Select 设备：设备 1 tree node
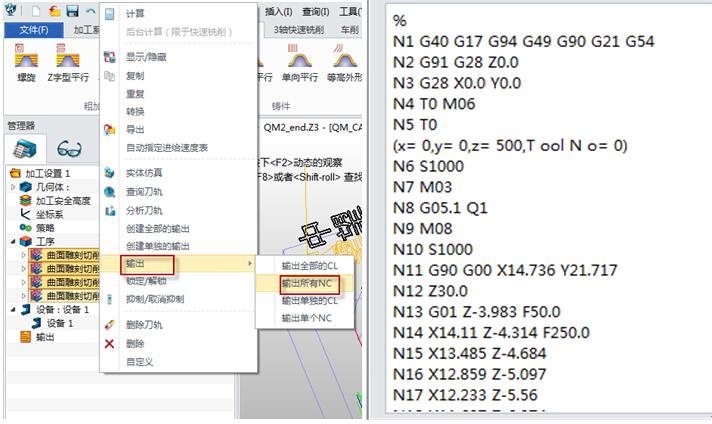Image resolution: width=712 pixels, height=424 pixels. [63, 310]
